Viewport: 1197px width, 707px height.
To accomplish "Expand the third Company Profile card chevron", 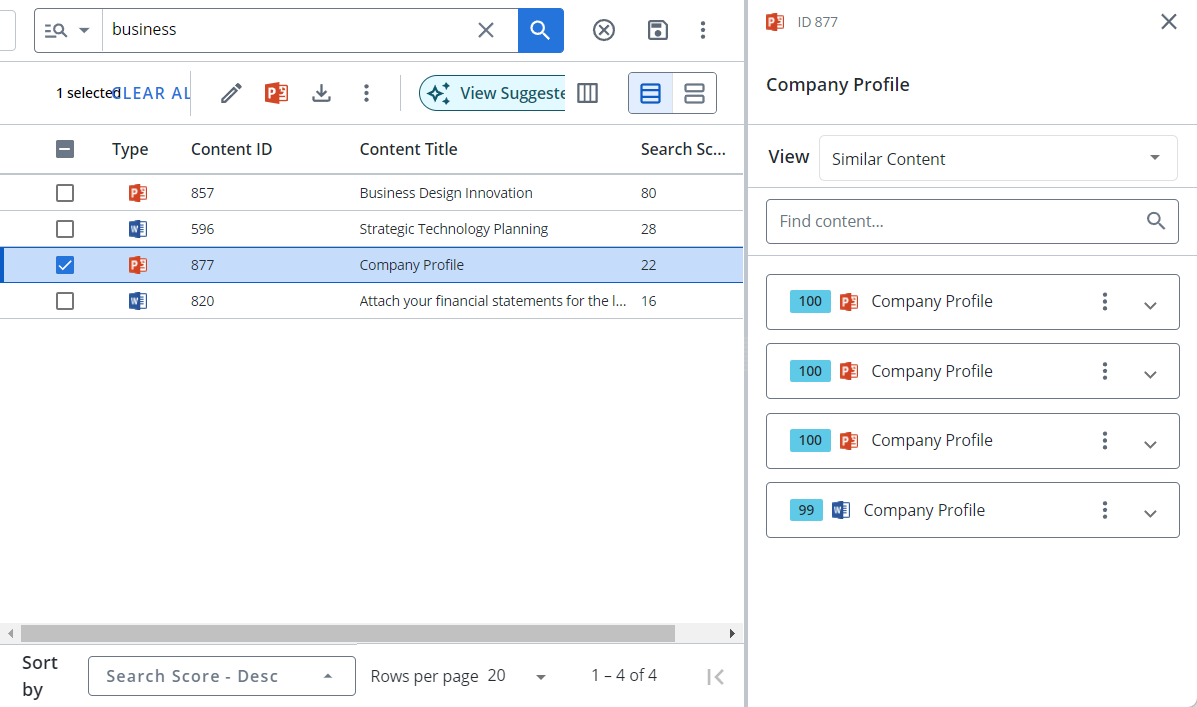I will pos(1150,444).
